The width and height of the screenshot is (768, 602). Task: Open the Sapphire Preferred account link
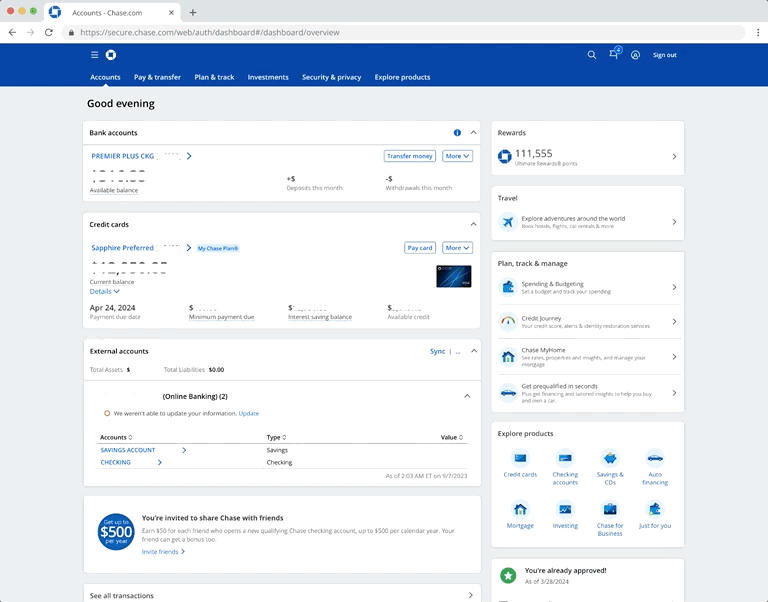141,248
